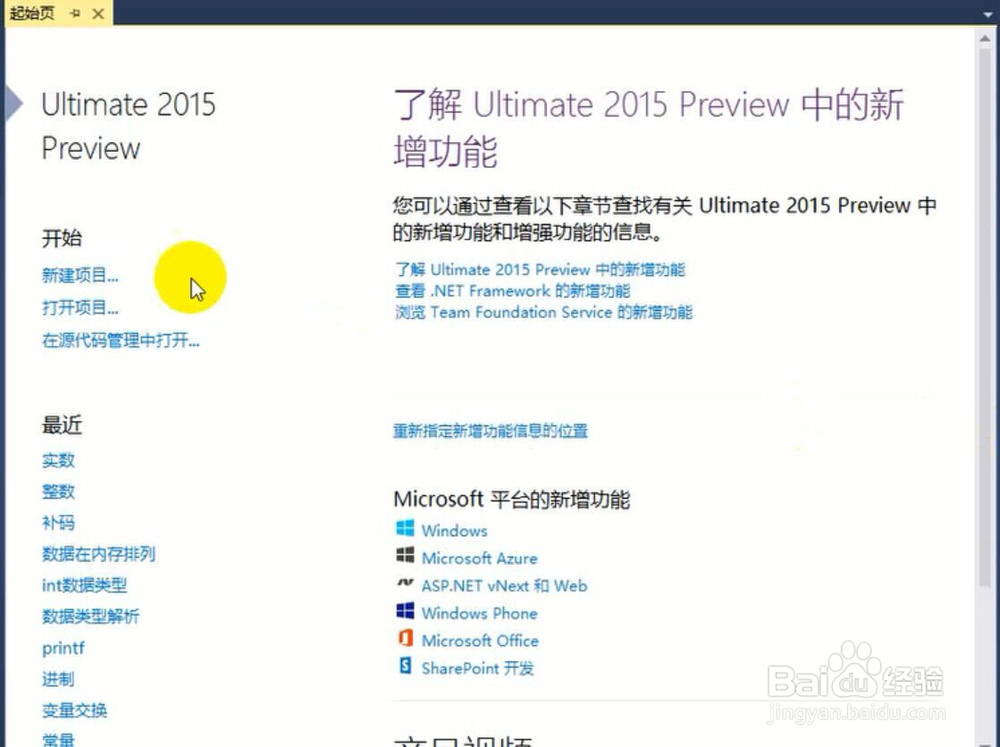Click the vertical scrollbar thumb
Image resolution: width=1000 pixels, height=747 pixels.
coord(985,316)
